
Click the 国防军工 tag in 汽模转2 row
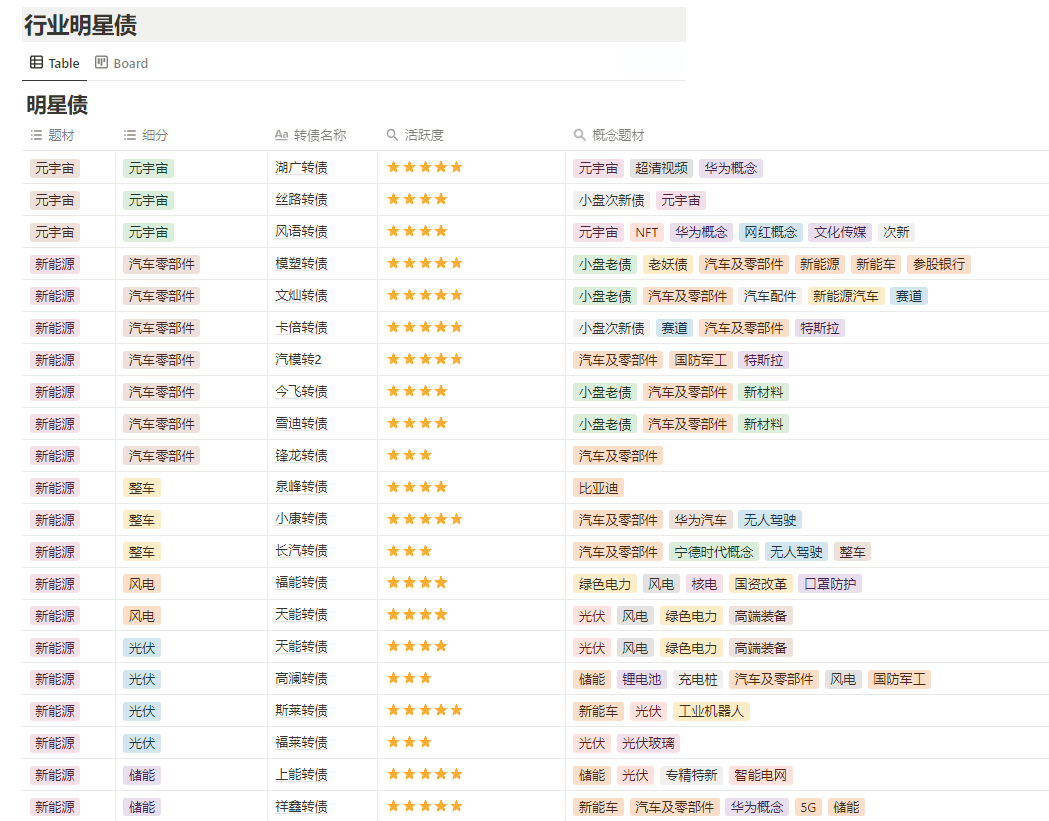(x=700, y=360)
